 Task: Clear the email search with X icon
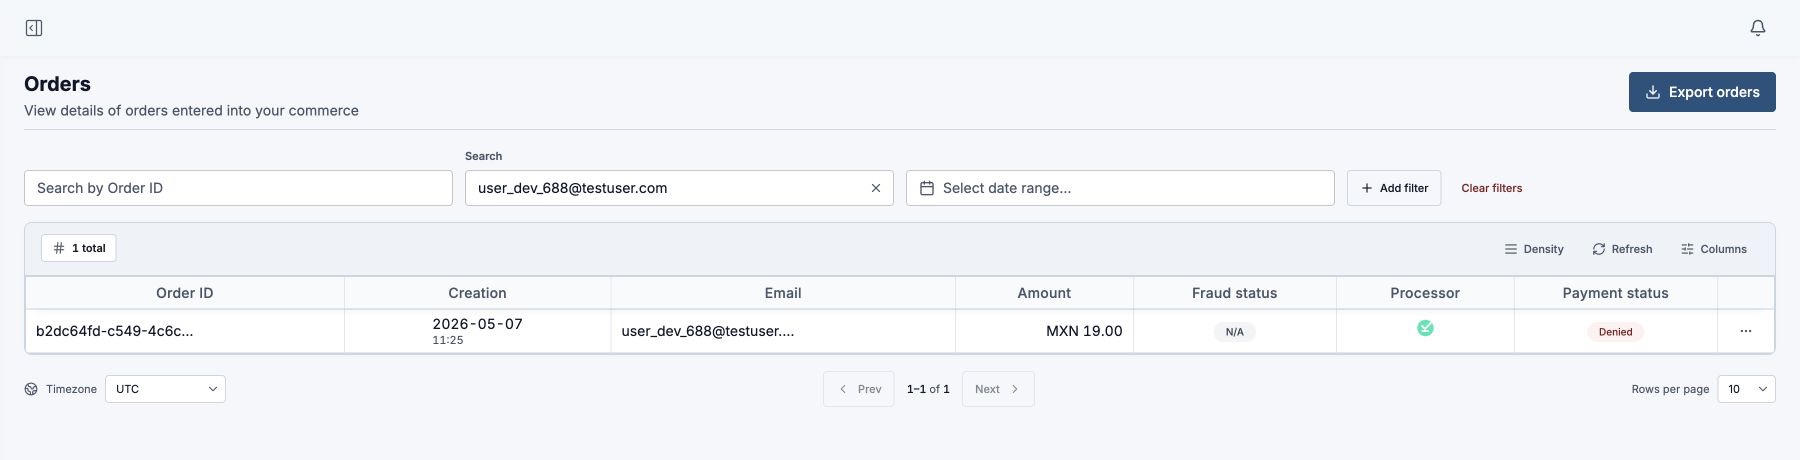876,188
